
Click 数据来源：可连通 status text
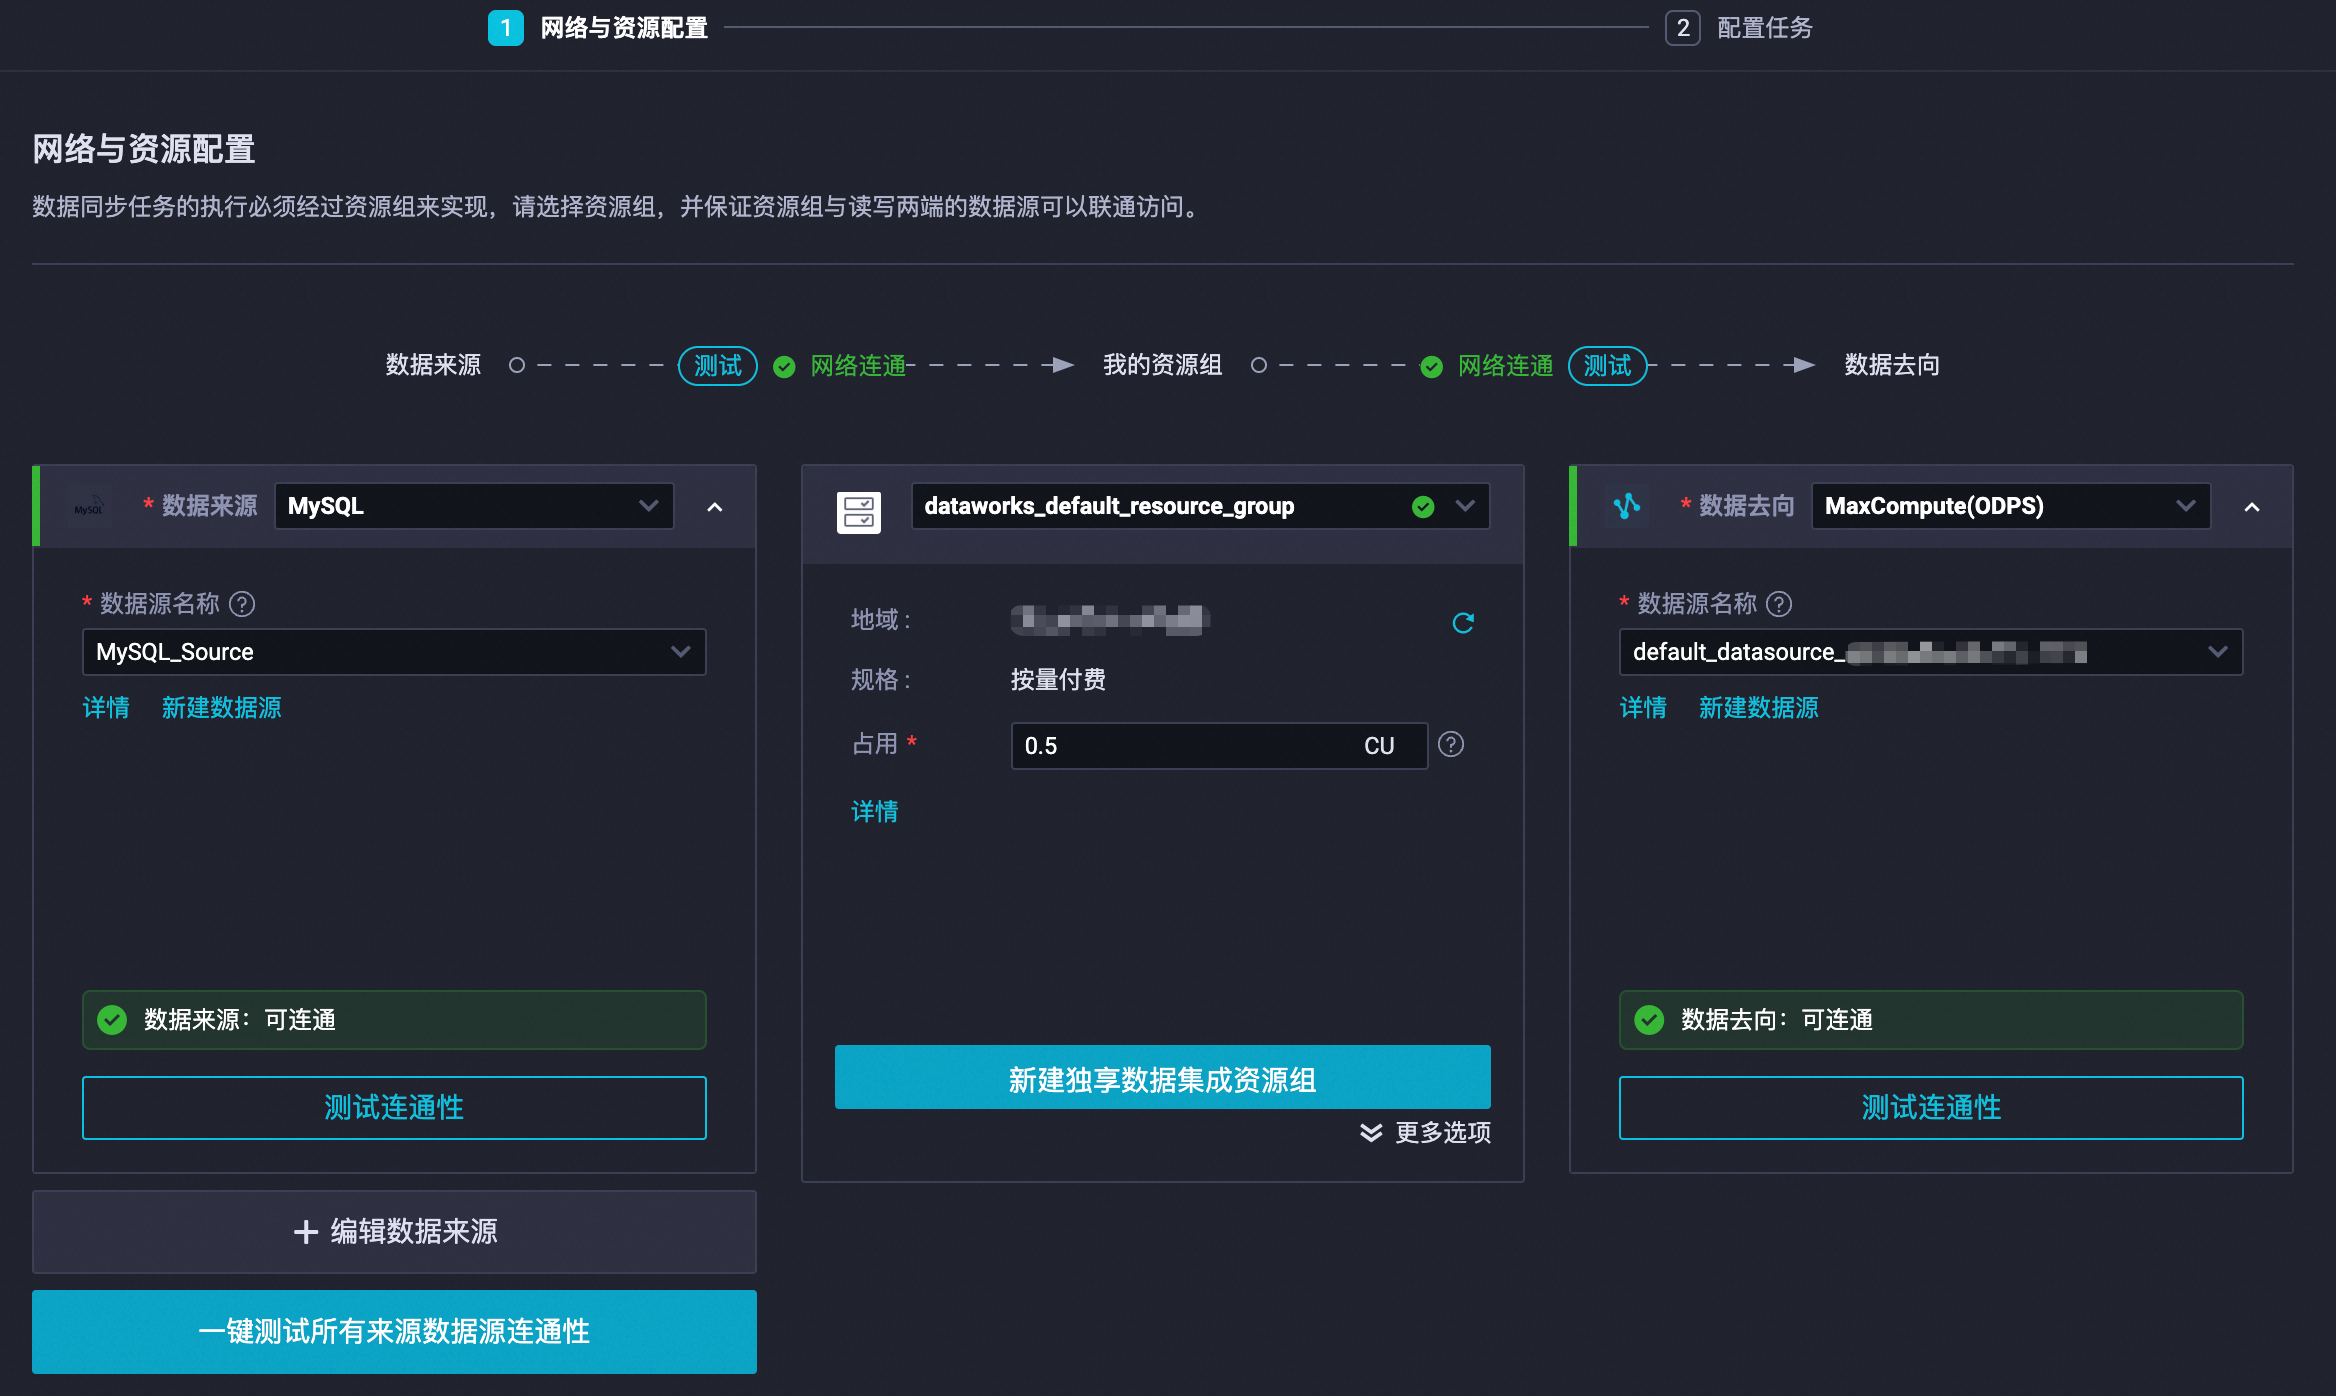point(240,1020)
